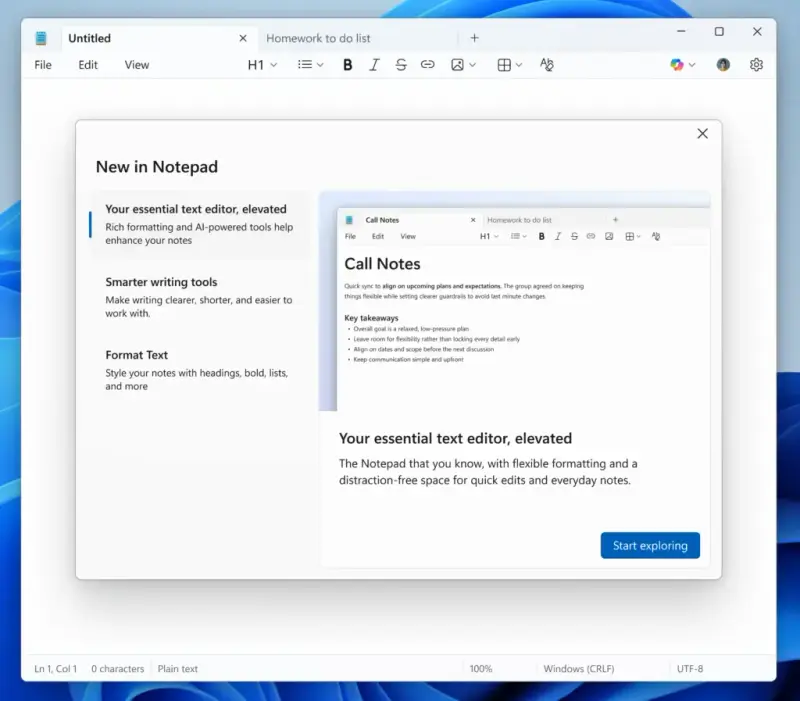Open Notepad settings gear
Screen dimensions: 800x701
(x=756, y=64)
